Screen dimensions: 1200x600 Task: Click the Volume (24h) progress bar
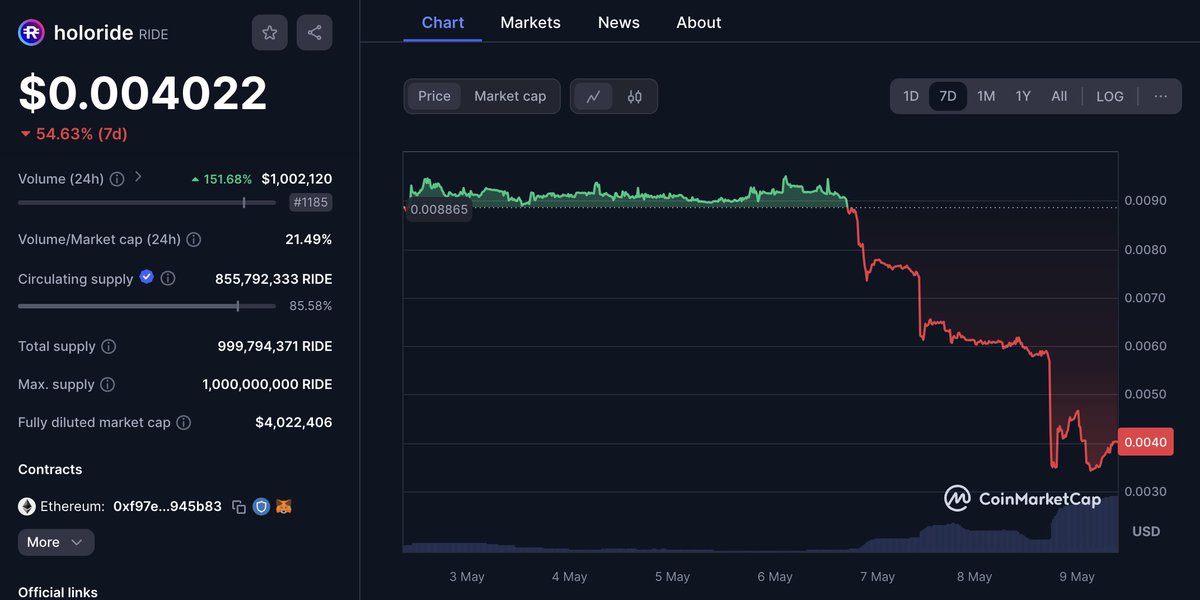point(147,203)
